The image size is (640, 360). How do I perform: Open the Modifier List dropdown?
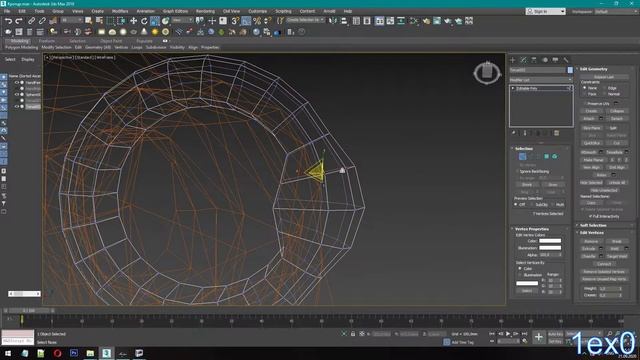point(541,80)
